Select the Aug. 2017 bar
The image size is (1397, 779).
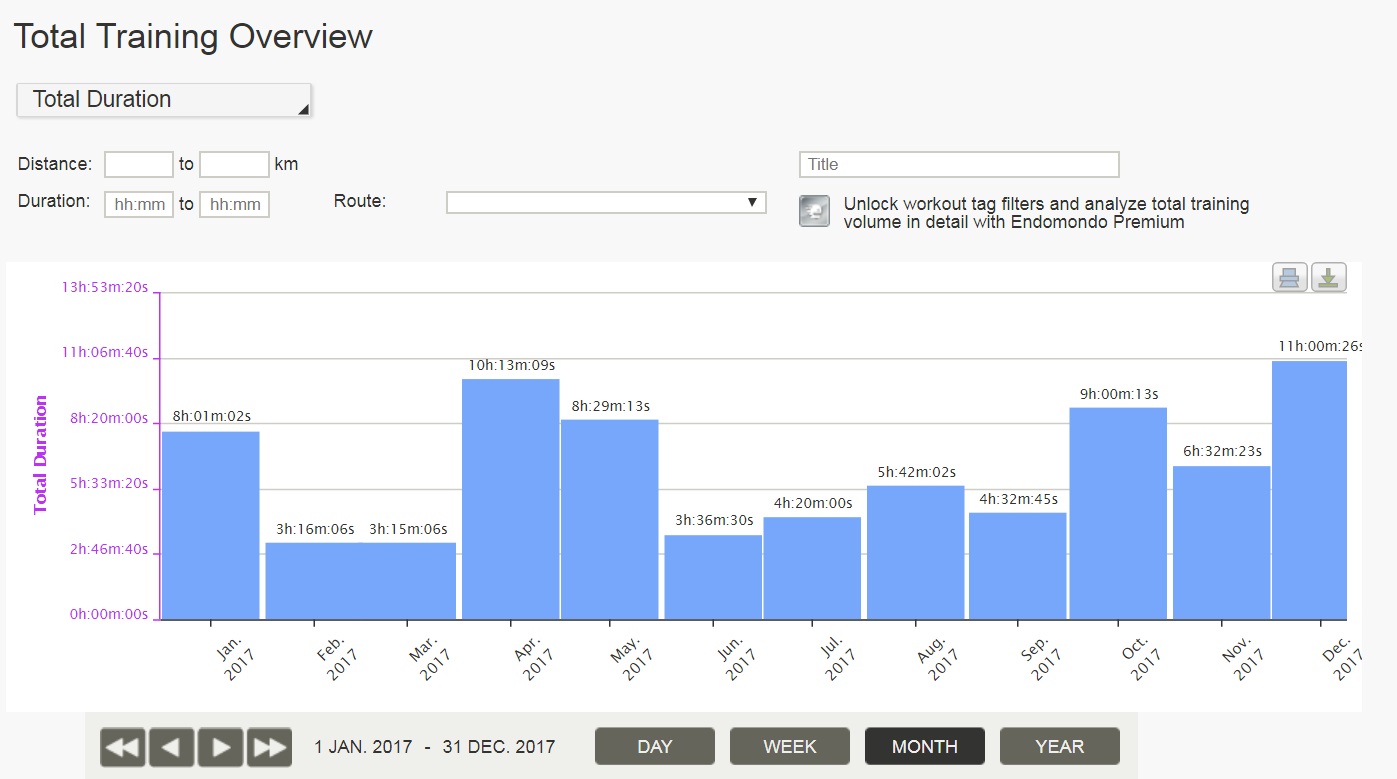click(916, 552)
